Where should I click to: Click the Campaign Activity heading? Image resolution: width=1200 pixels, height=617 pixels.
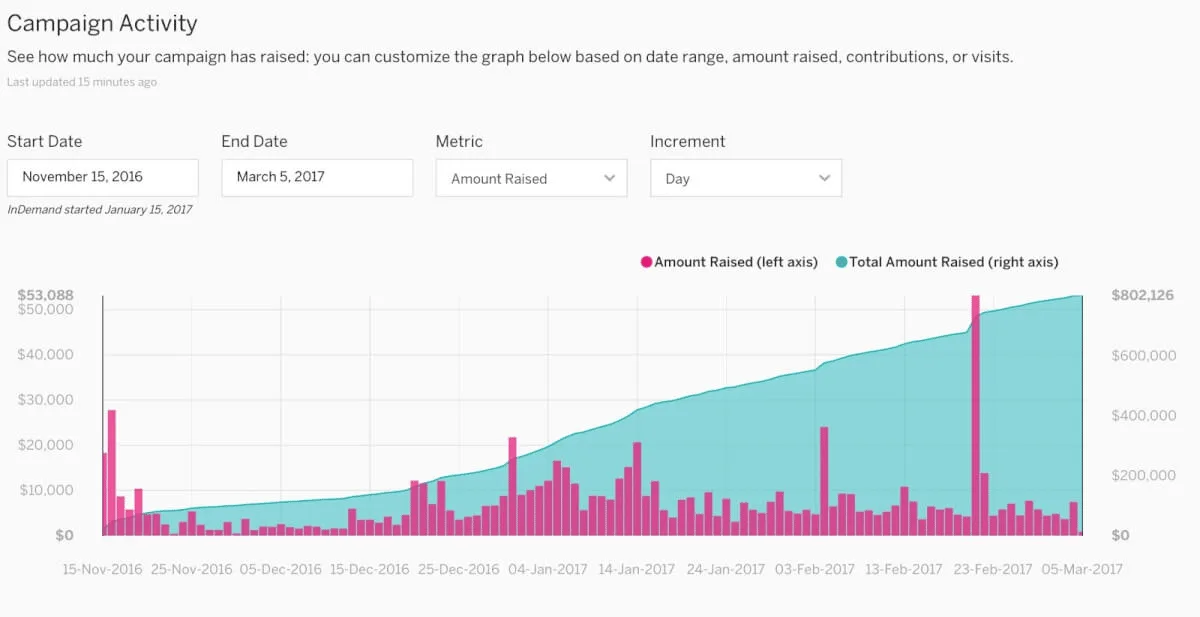pos(102,23)
